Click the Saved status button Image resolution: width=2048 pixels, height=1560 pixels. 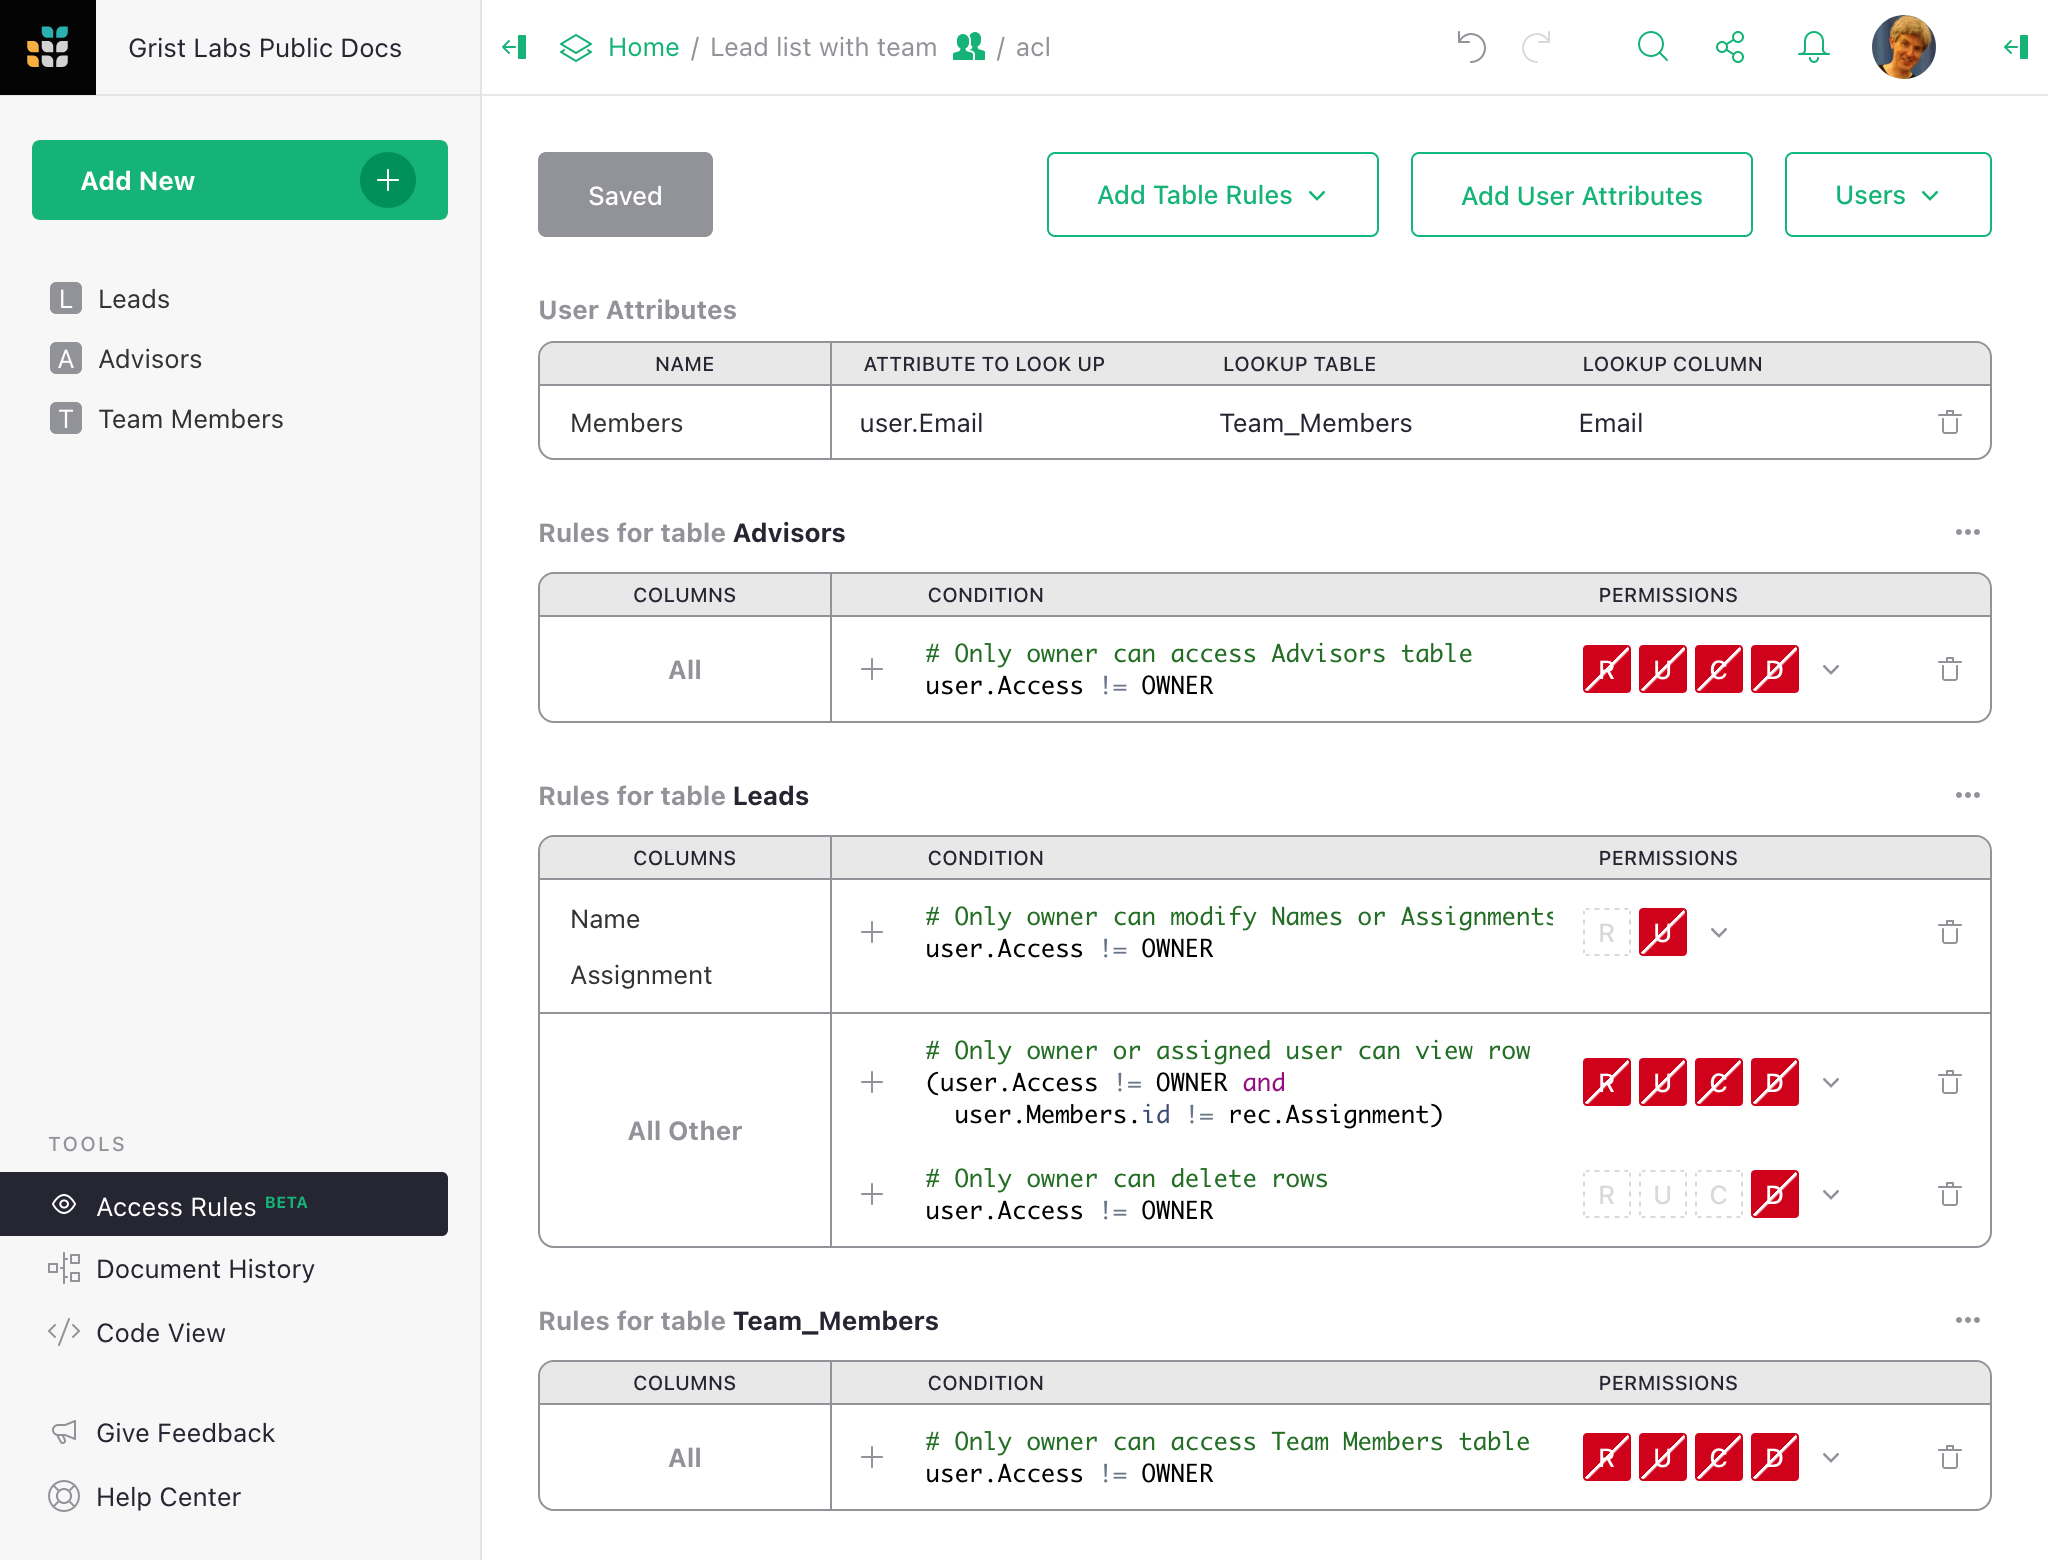coord(624,197)
